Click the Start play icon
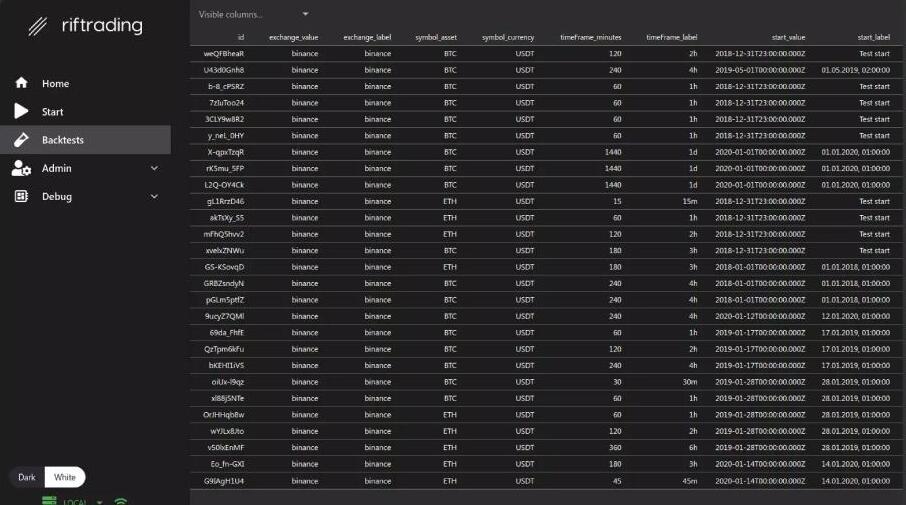 [21, 111]
